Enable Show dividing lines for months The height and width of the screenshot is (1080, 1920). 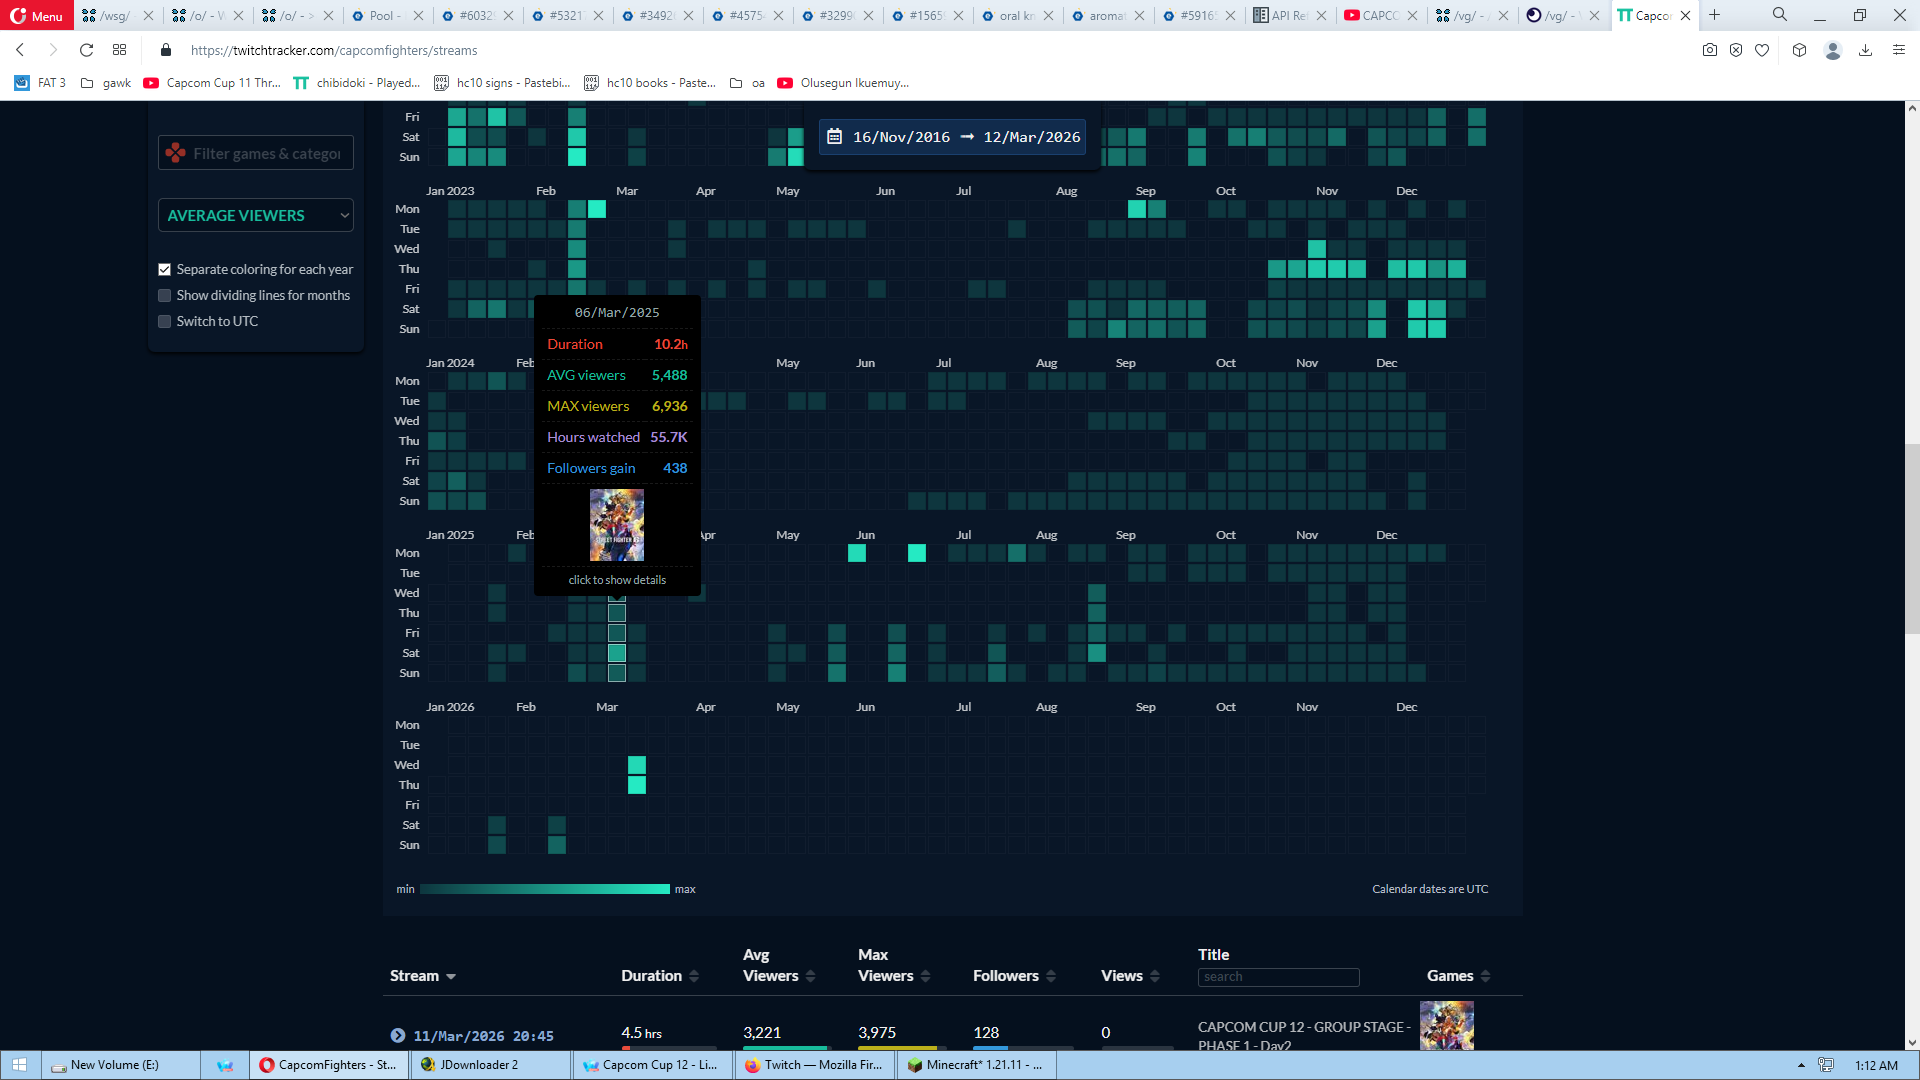click(x=165, y=296)
